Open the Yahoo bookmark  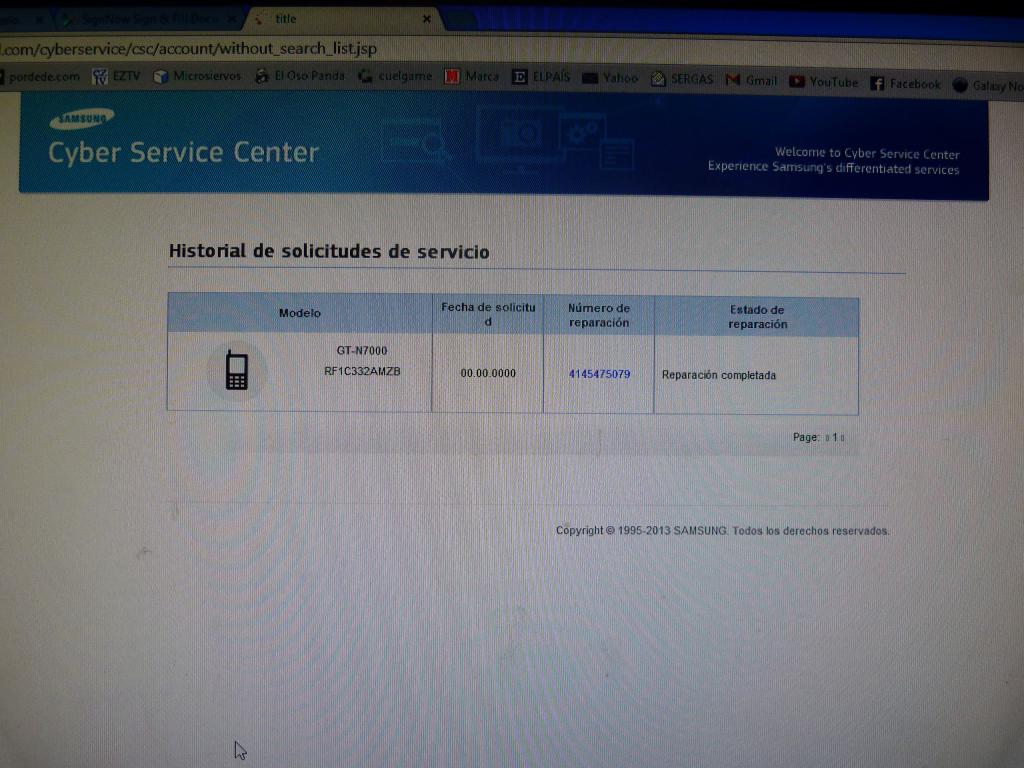[x=611, y=78]
